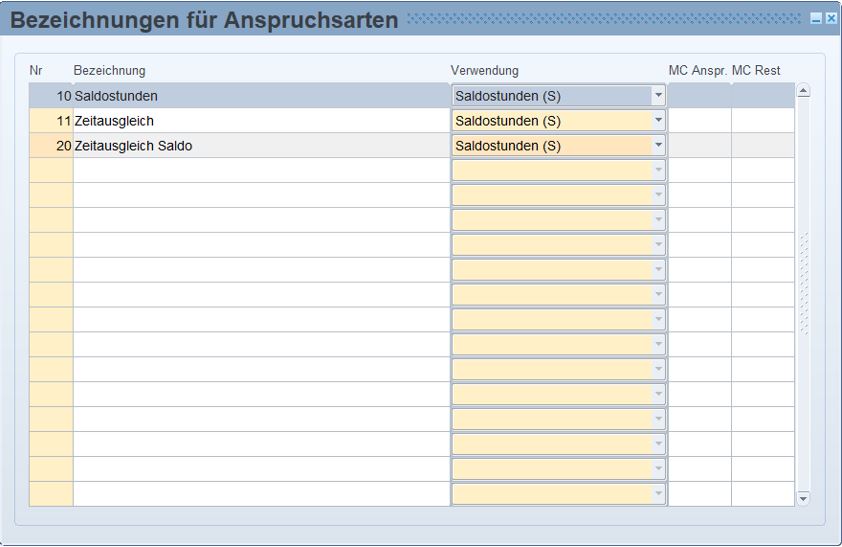Expand the Verwendung dropdown in the last row
Viewport: 842px width, 547px height.
point(658,495)
